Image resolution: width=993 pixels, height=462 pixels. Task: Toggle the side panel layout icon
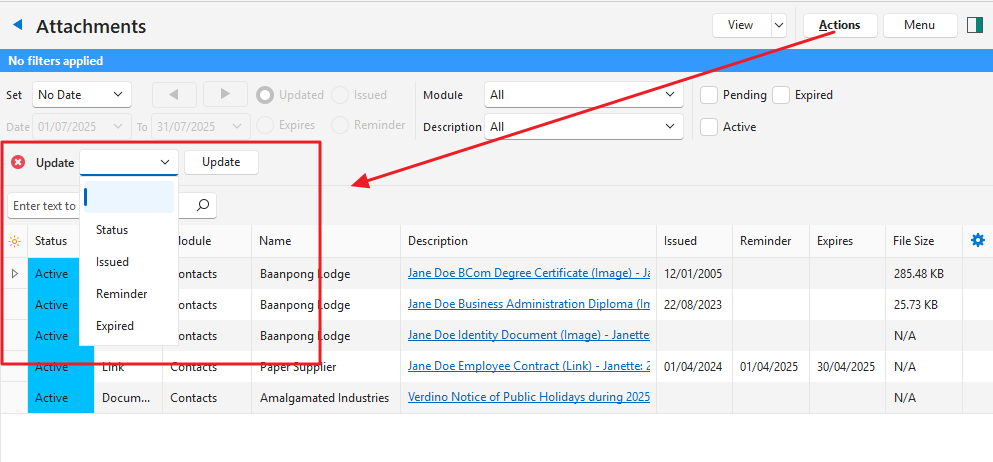coord(974,25)
